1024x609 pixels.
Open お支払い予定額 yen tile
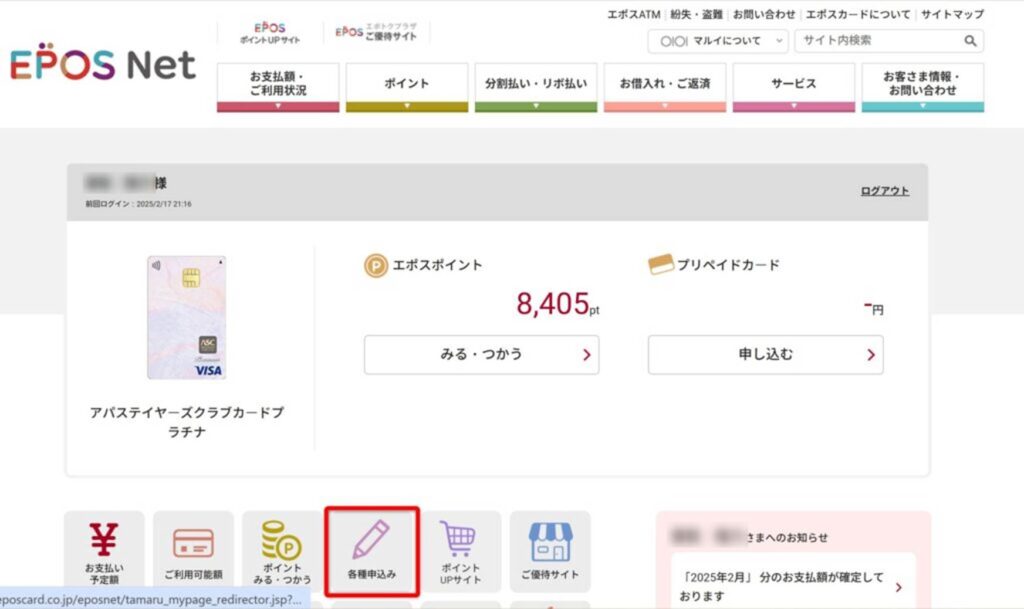click(x=104, y=552)
